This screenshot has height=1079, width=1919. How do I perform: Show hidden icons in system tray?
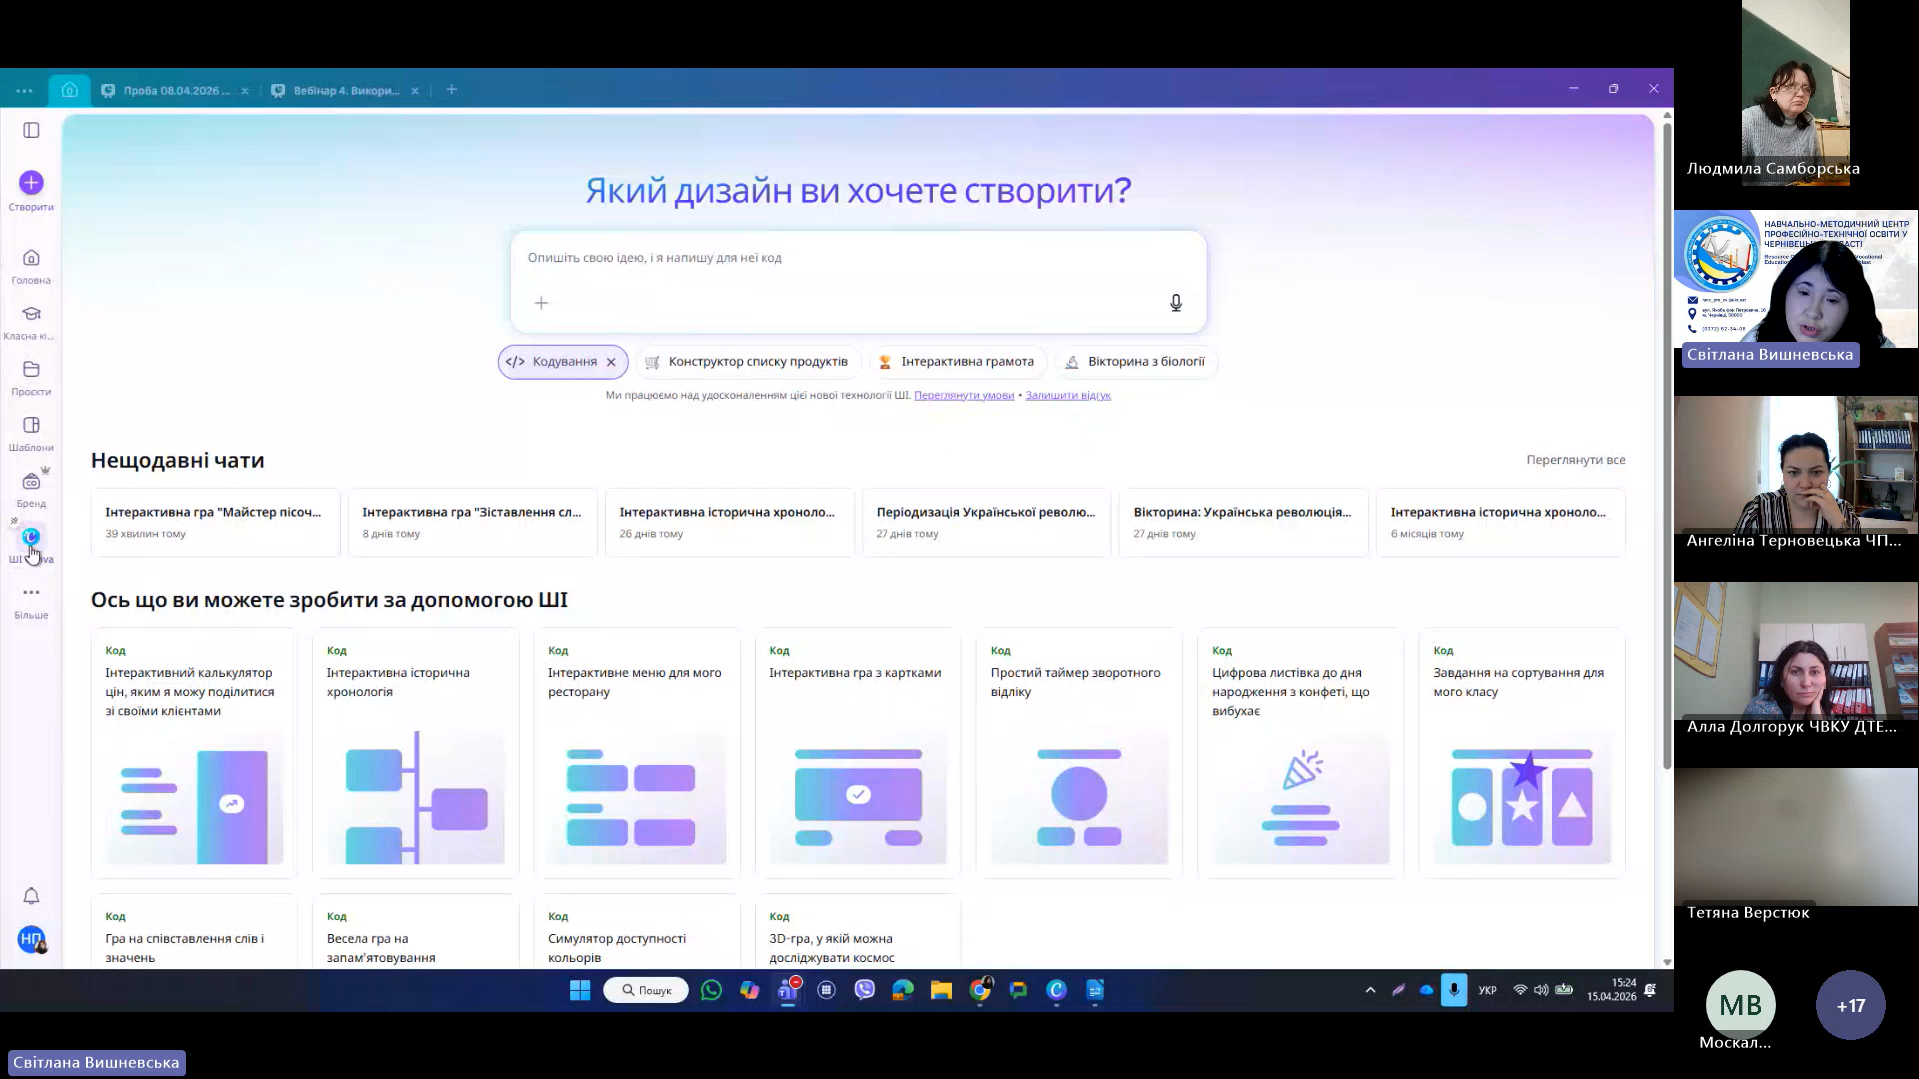pos(1370,990)
